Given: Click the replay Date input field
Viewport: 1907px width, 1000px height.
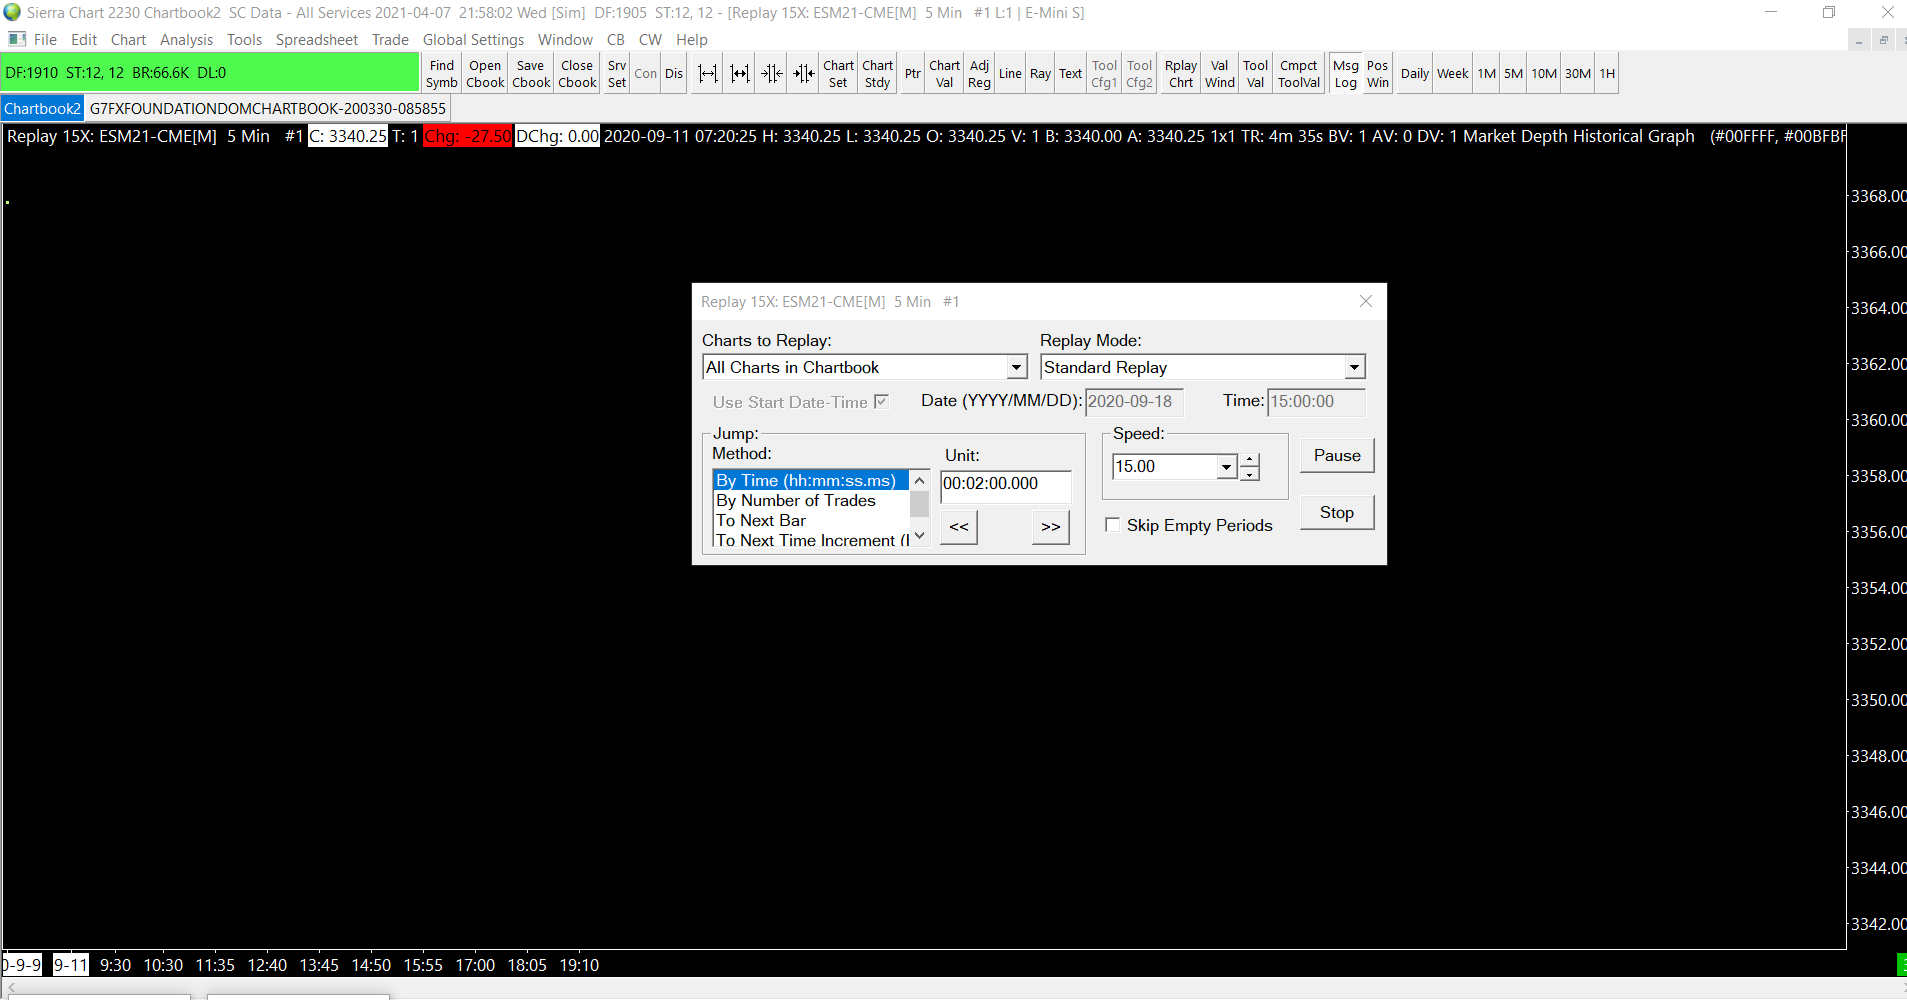Looking at the screenshot, I should (x=1134, y=402).
